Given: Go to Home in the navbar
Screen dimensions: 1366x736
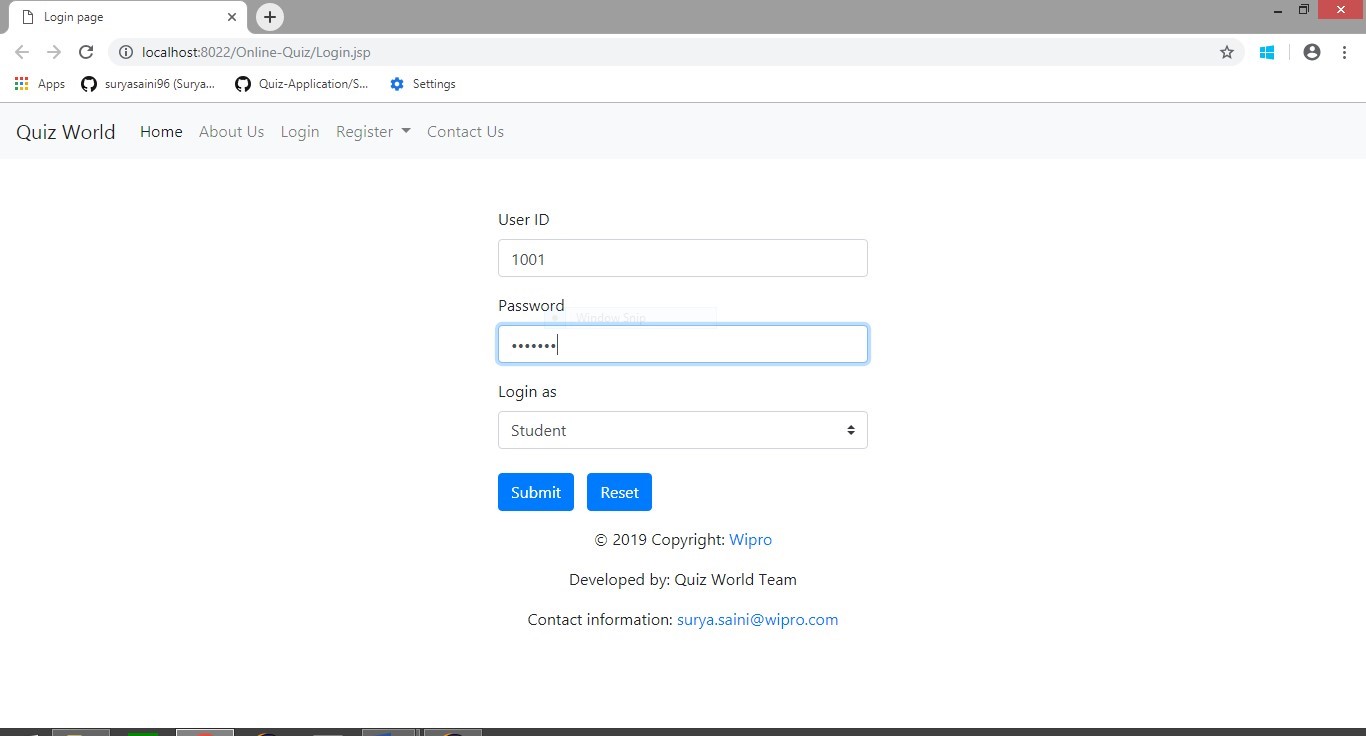Looking at the screenshot, I should tap(161, 132).
